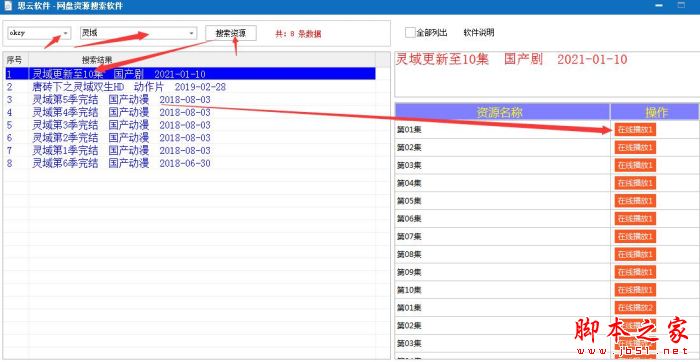Click 在线播放1 for 第10集
Image resolution: width=700 pixels, height=362 pixels.
point(635,290)
